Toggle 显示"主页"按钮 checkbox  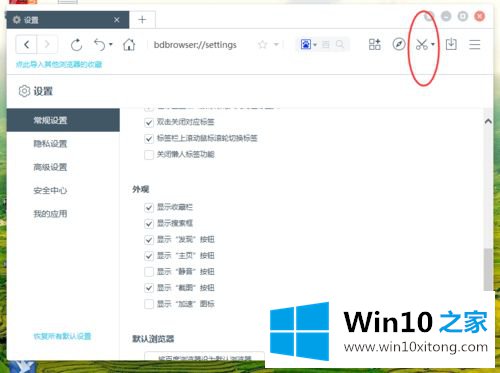click(149, 256)
